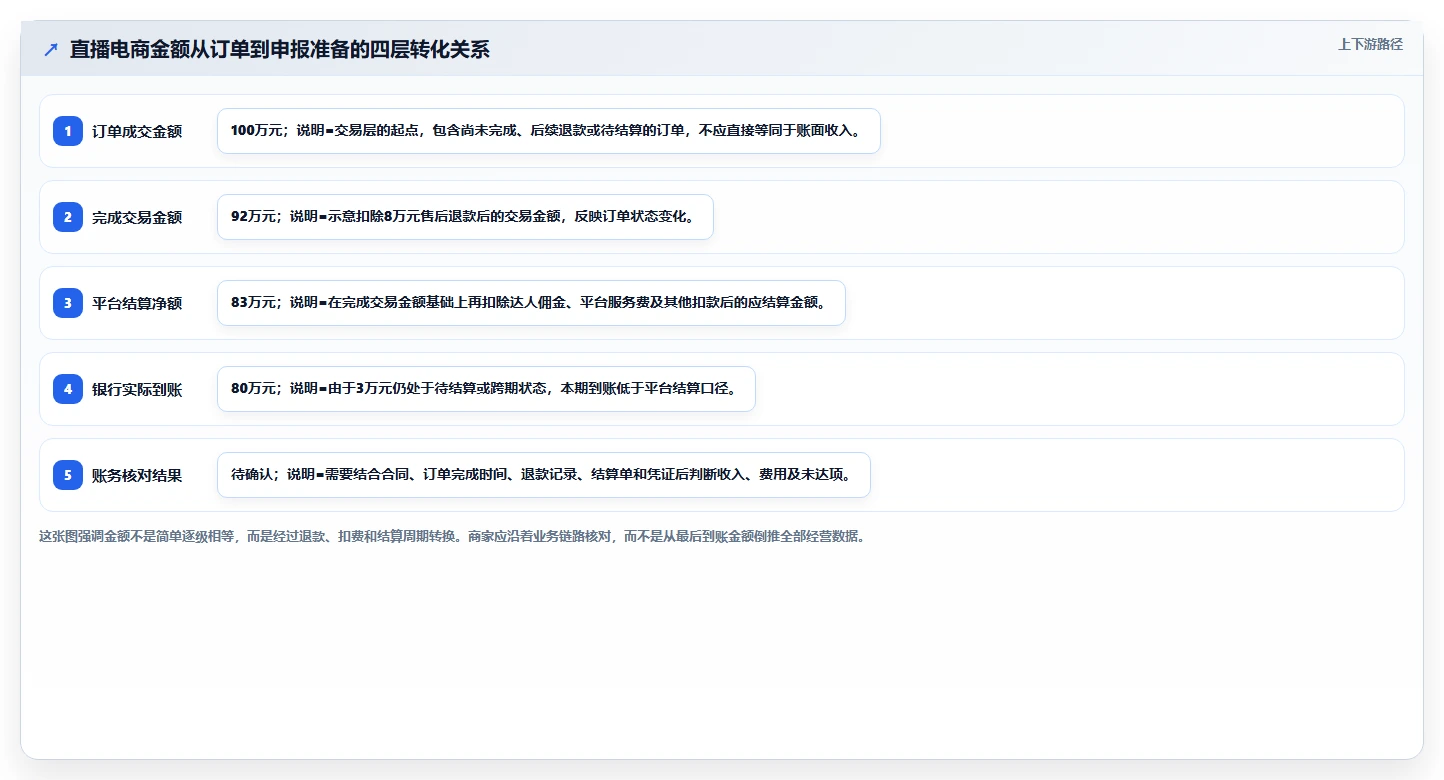Select the 平台结算净额 label
Viewport: 1444px width, 780px height.
137,303
